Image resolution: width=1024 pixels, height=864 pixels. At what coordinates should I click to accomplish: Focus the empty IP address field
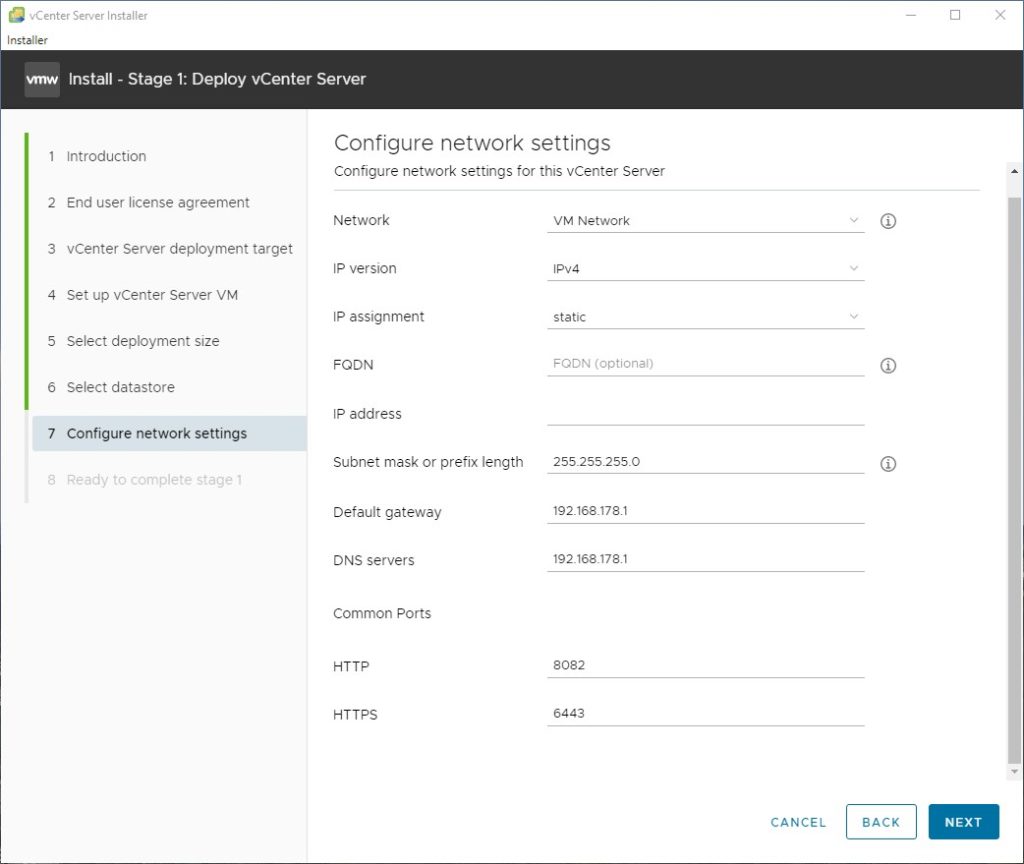[x=705, y=413]
